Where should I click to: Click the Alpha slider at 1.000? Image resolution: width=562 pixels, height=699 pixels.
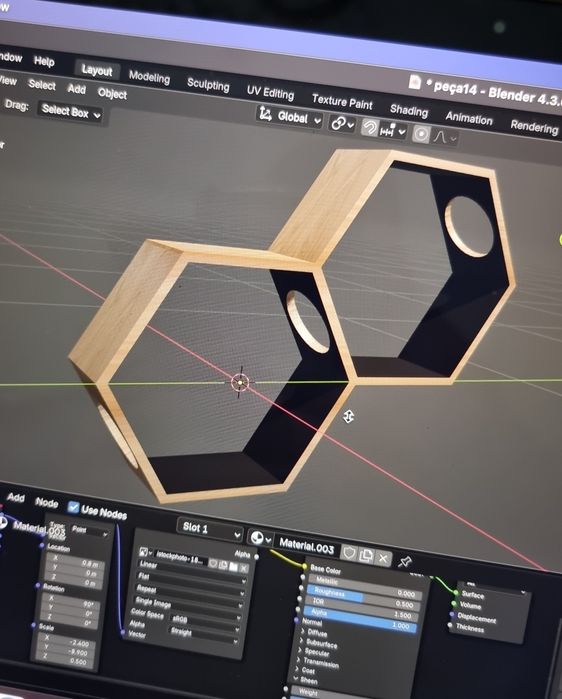click(x=360, y=619)
